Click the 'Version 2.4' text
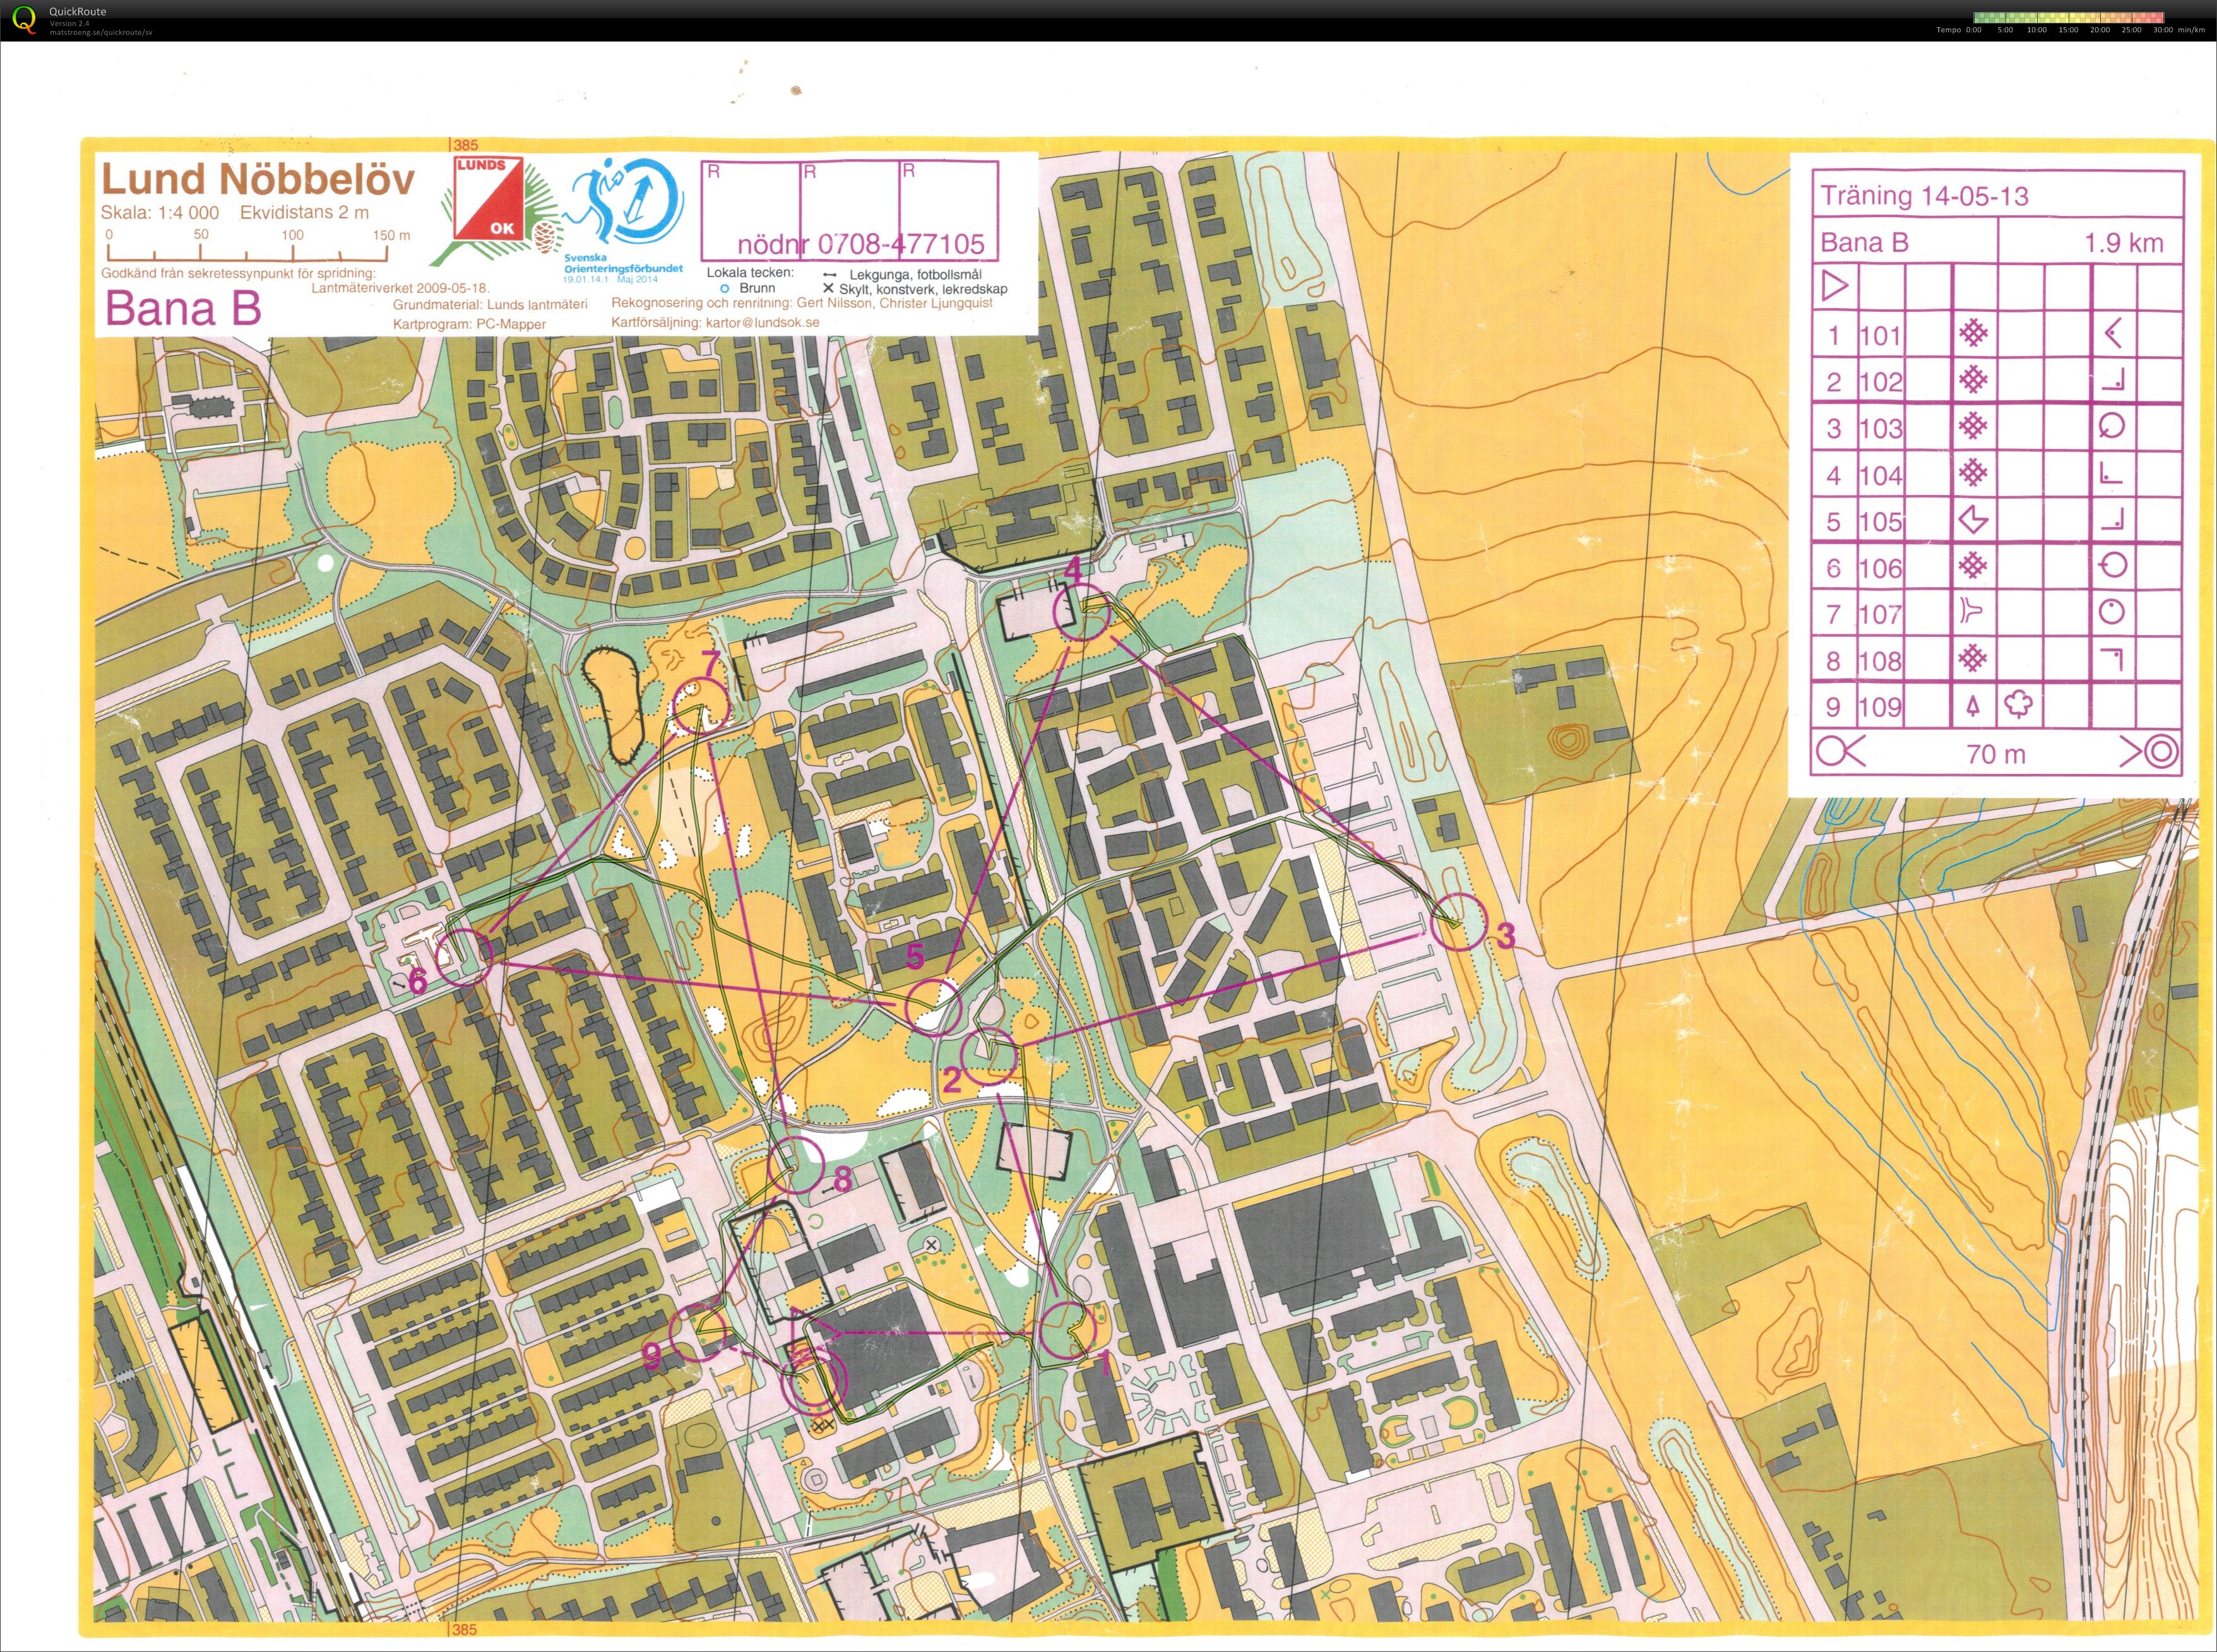2217x1652 pixels. coord(70,23)
